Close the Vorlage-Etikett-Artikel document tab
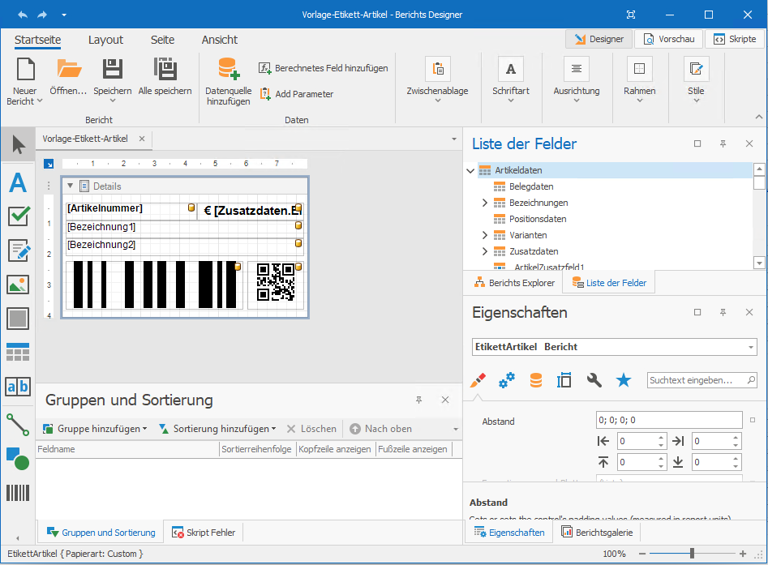 click(142, 139)
